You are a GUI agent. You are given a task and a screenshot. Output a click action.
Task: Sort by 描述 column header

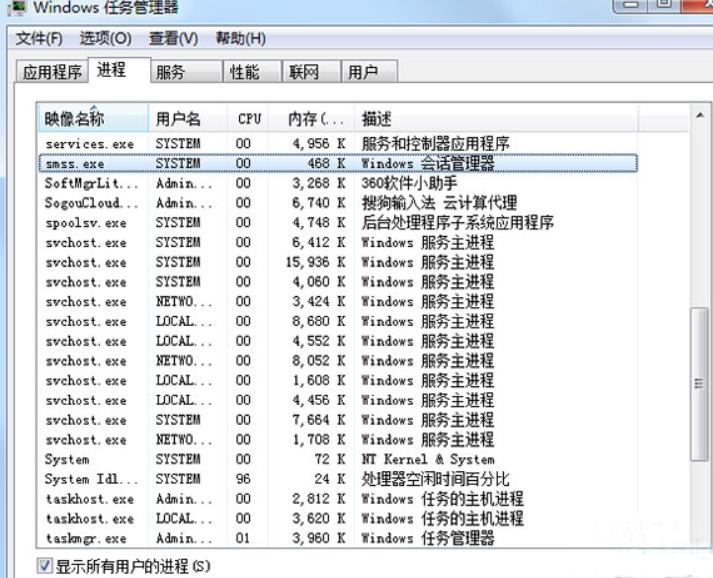click(x=496, y=119)
